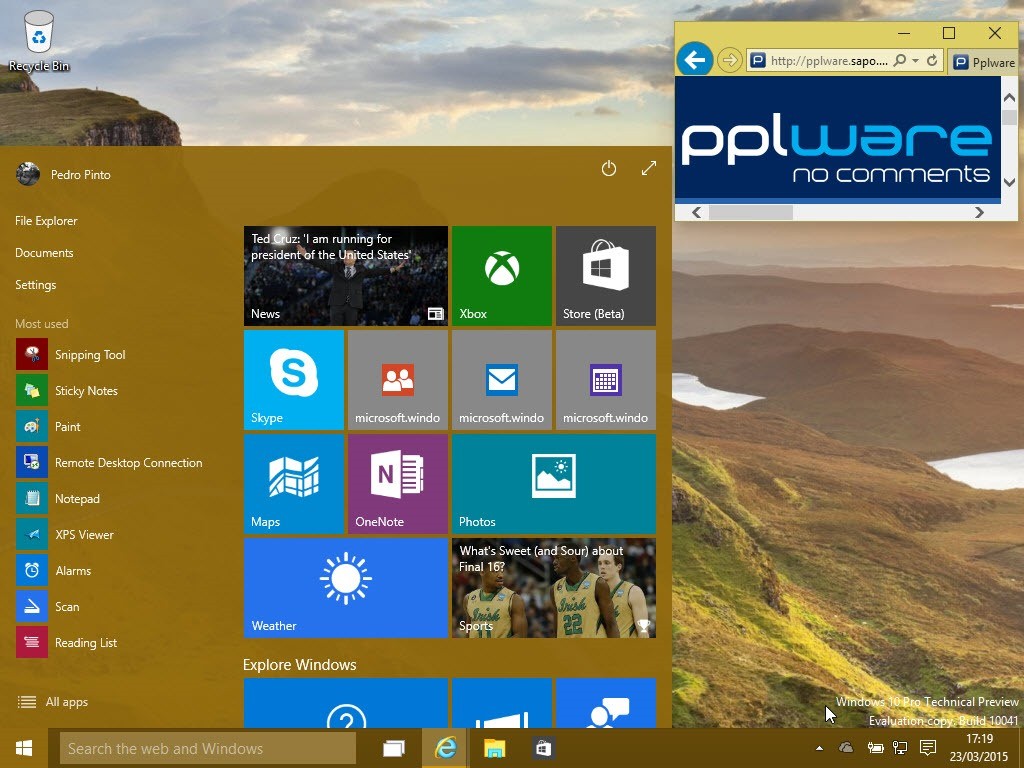
Task: Open the People tile with orange icon
Action: coord(398,379)
